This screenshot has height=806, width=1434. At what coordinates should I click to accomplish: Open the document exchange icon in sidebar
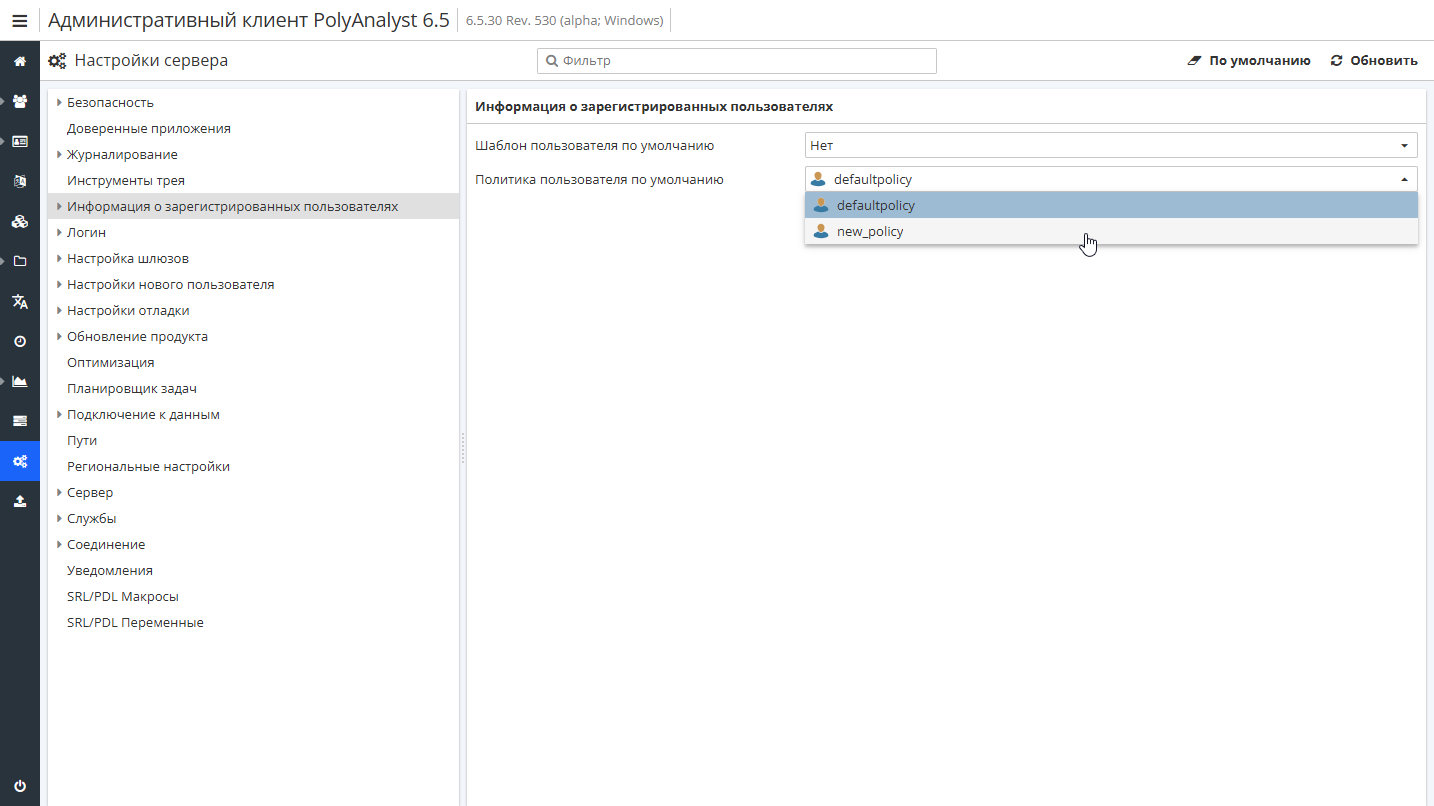20,181
